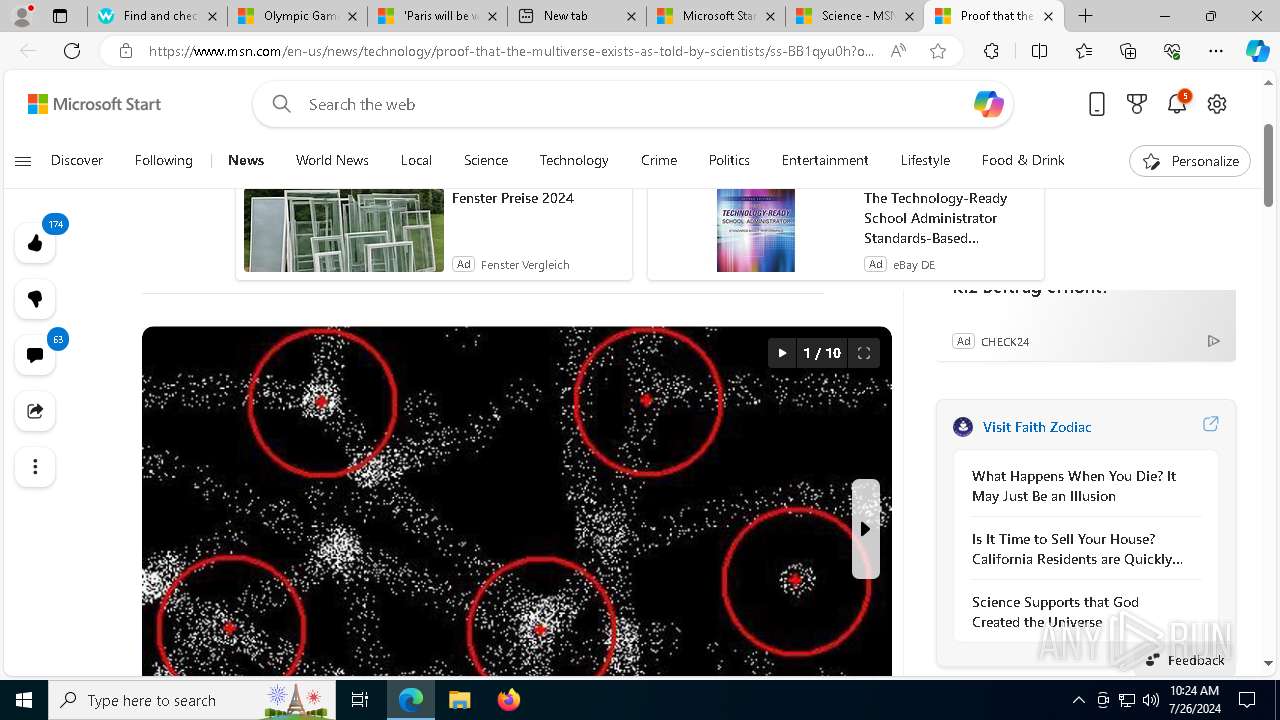The image size is (1280, 720).
Task: Open Faith Zodiac external link icon
Action: tap(1210, 425)
